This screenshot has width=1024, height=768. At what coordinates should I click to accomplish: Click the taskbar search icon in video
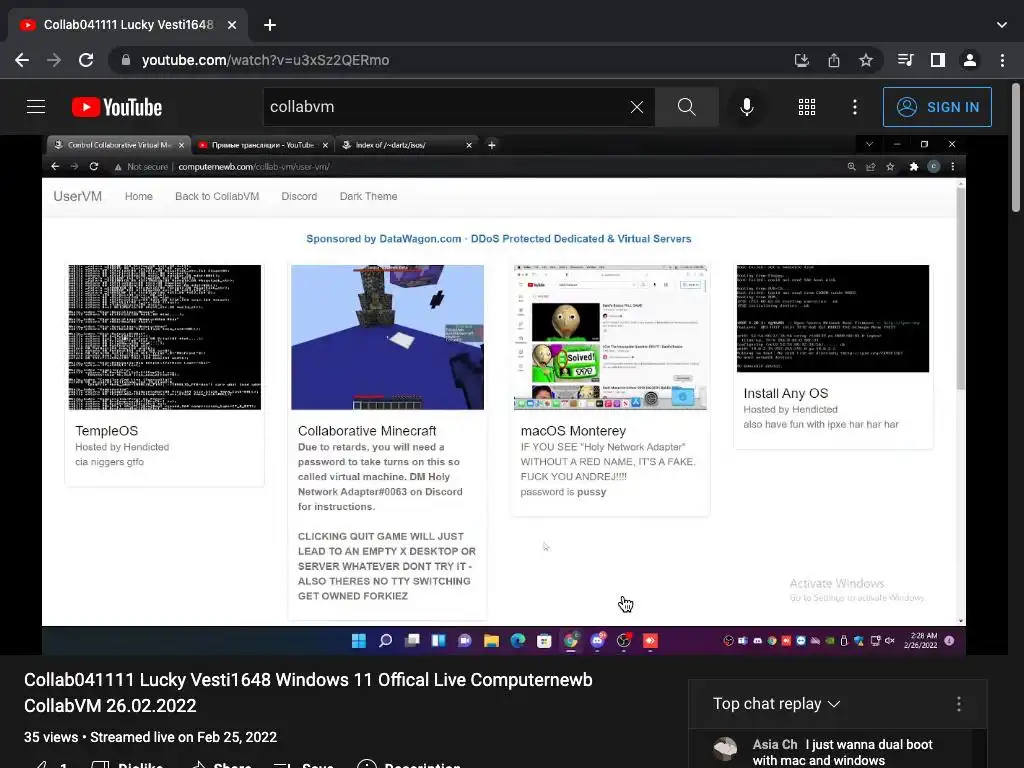click(385, 641)
